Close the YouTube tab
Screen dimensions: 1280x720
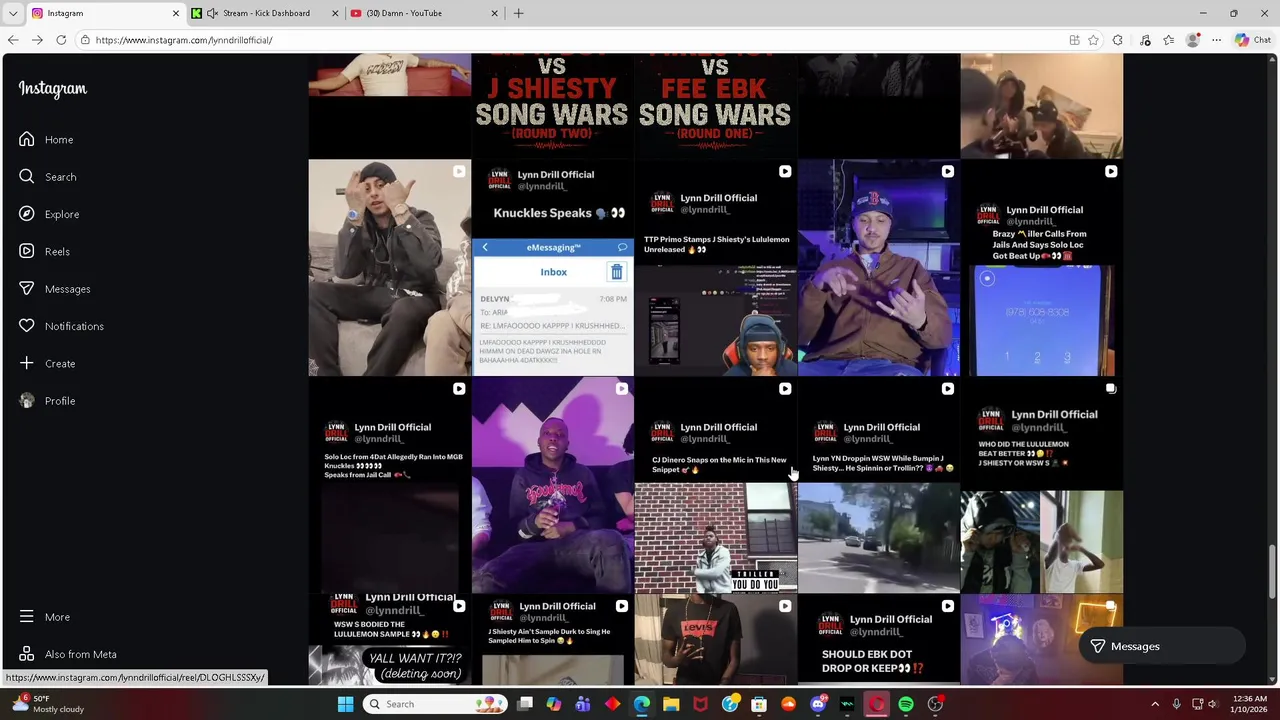[x=494, y=13]
